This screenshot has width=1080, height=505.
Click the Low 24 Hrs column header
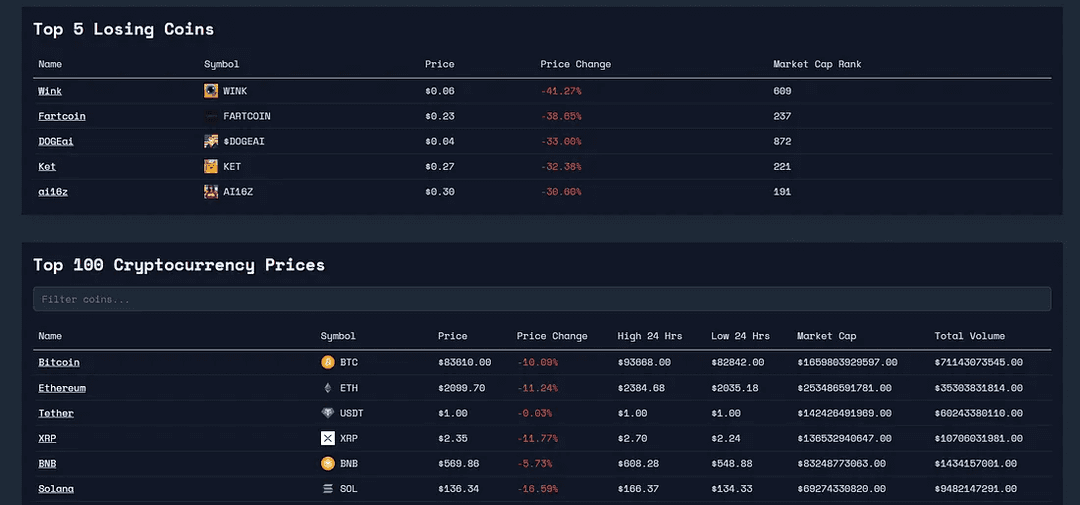(x=740, y=336)
